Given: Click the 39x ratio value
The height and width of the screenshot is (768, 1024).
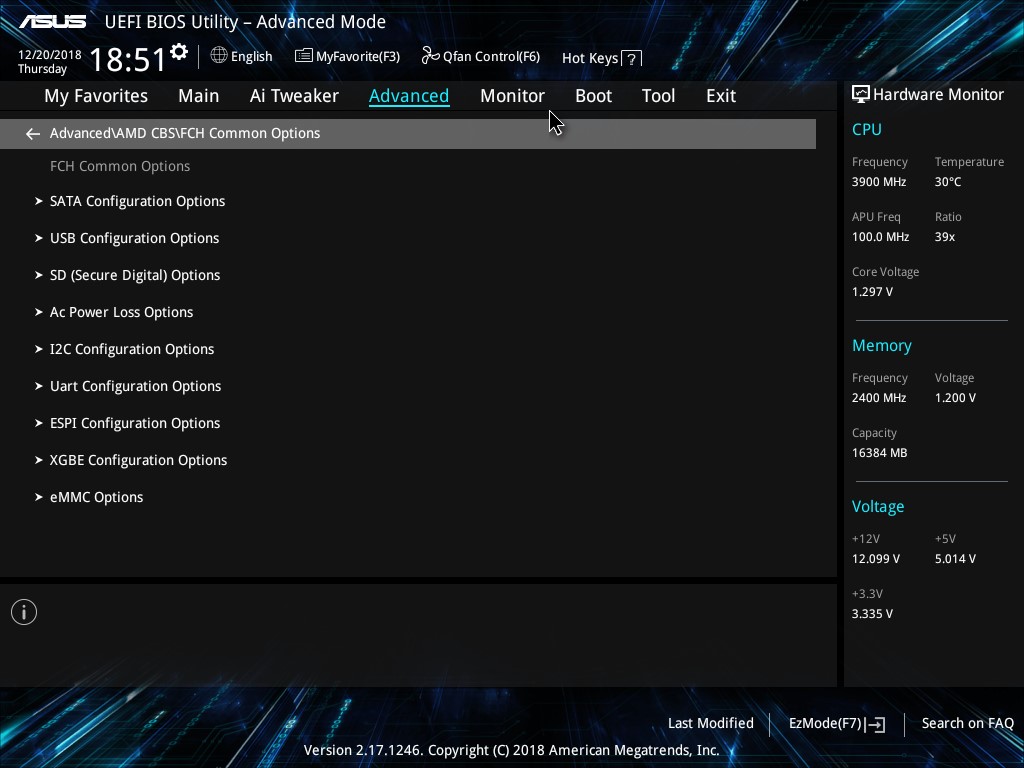Looking at the screenshot, I should (945, 237).
